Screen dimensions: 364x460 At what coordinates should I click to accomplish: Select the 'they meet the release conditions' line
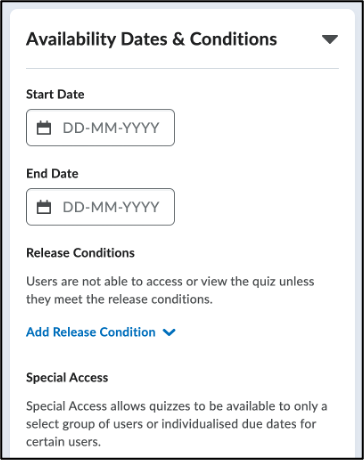pos(119,299)
